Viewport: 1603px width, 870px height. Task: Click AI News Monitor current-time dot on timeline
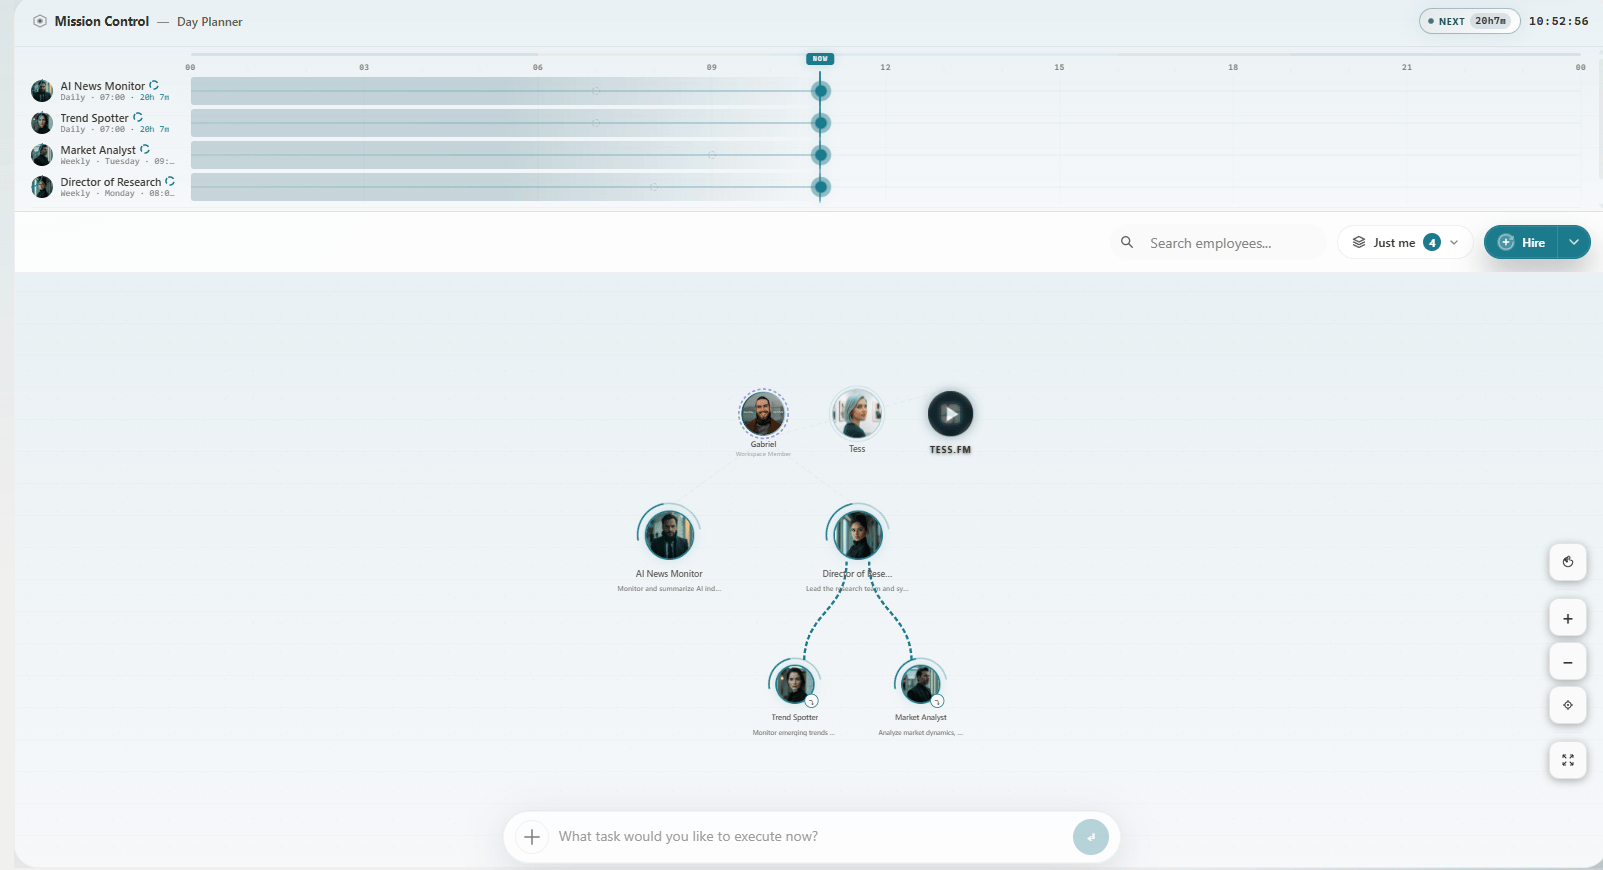(x=821, y=91)
